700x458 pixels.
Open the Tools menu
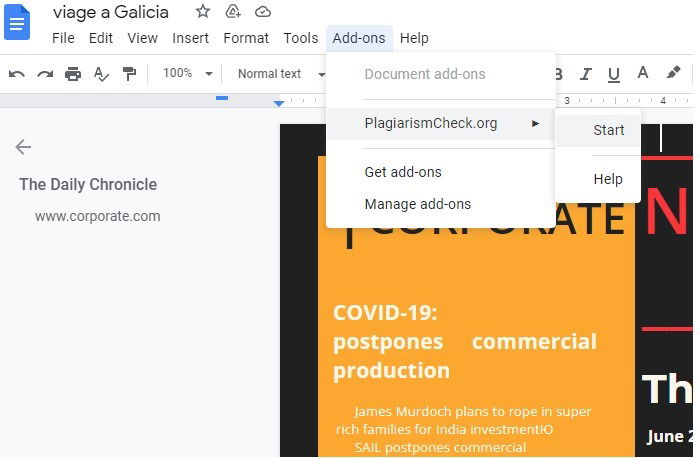tap(300, 38)
